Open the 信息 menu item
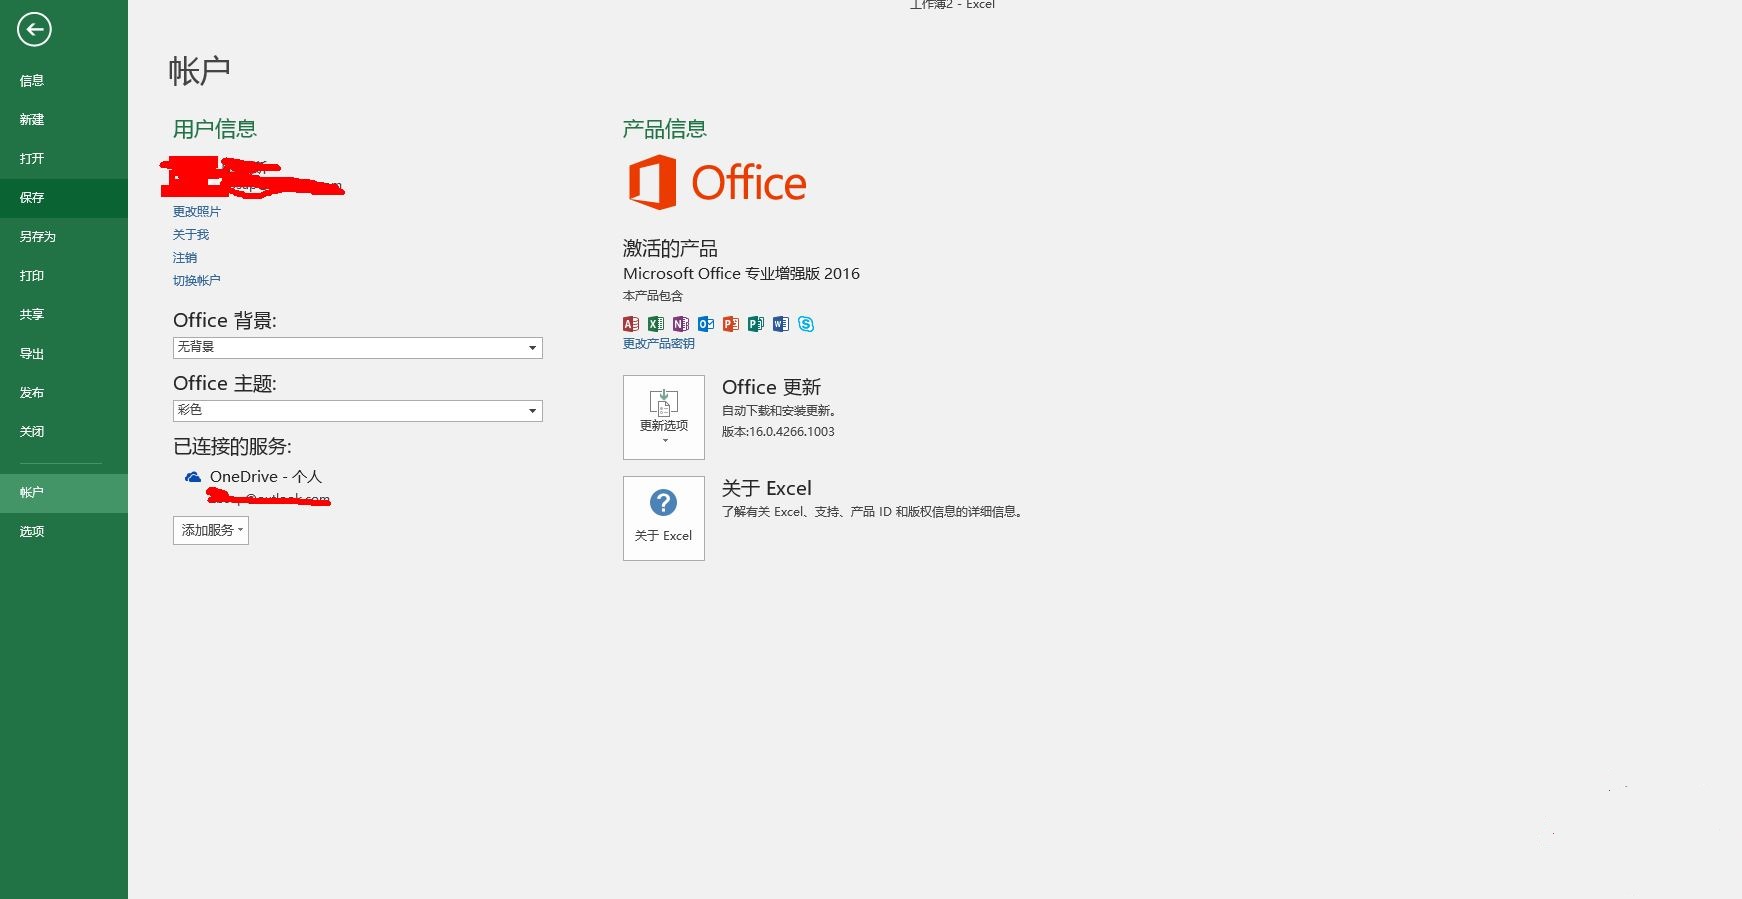 coord(64,81)
